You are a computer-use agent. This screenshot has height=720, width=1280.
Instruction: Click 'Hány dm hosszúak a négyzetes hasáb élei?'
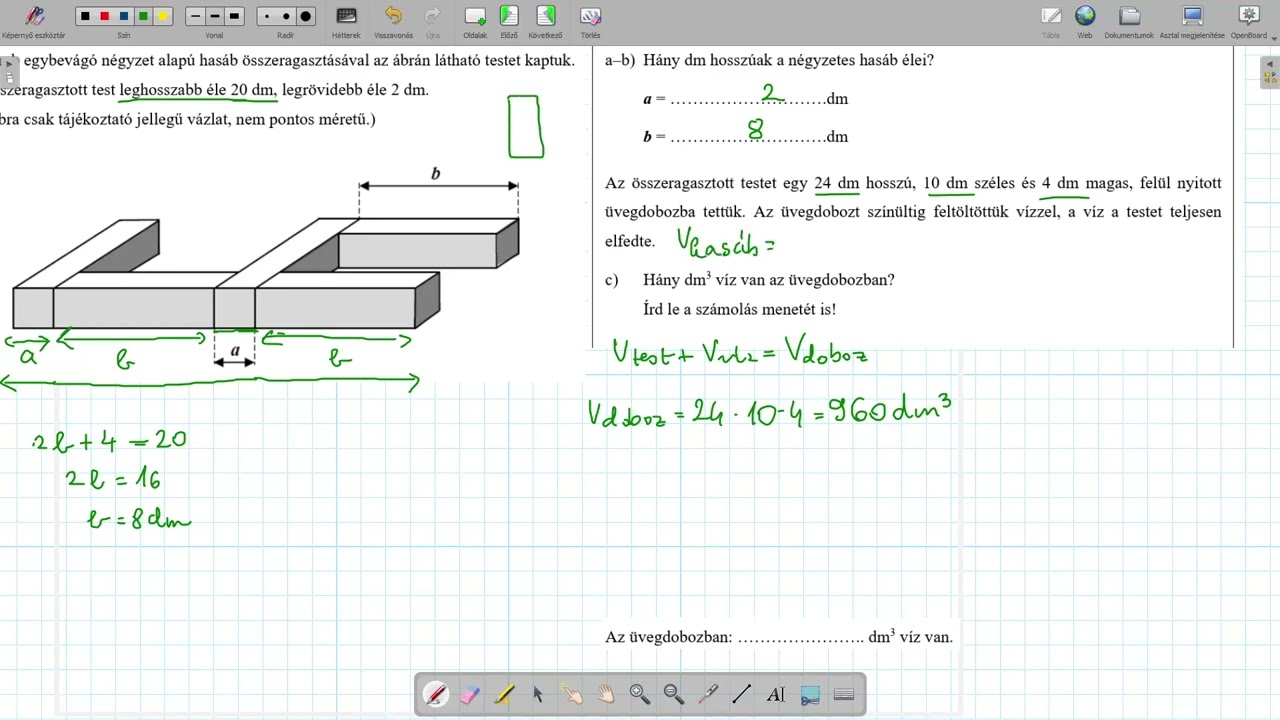(x=789, y=60)
